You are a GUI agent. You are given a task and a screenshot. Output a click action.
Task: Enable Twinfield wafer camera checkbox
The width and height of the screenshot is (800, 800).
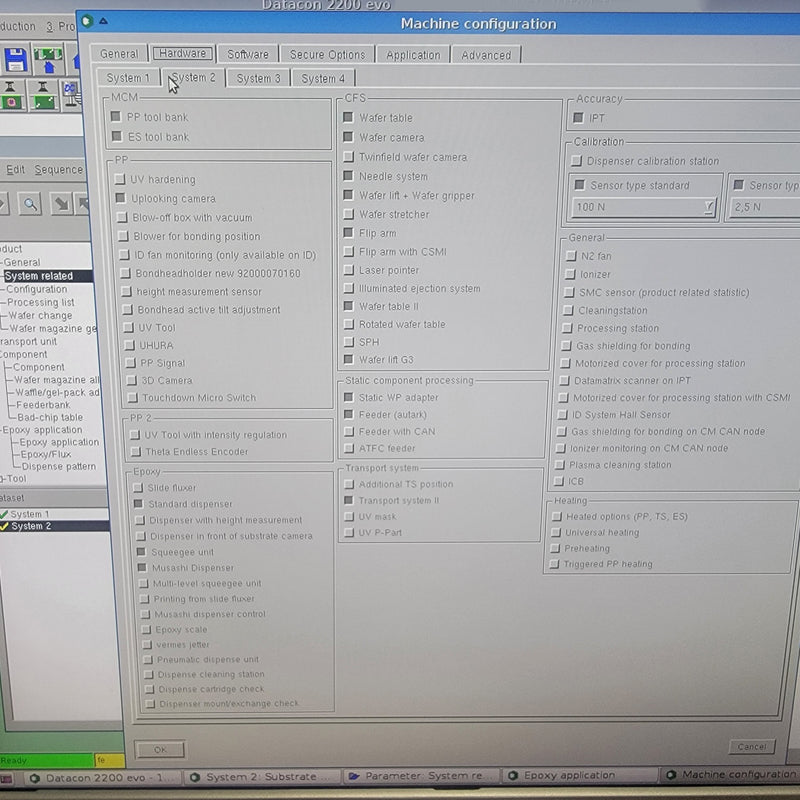[348, 156]
